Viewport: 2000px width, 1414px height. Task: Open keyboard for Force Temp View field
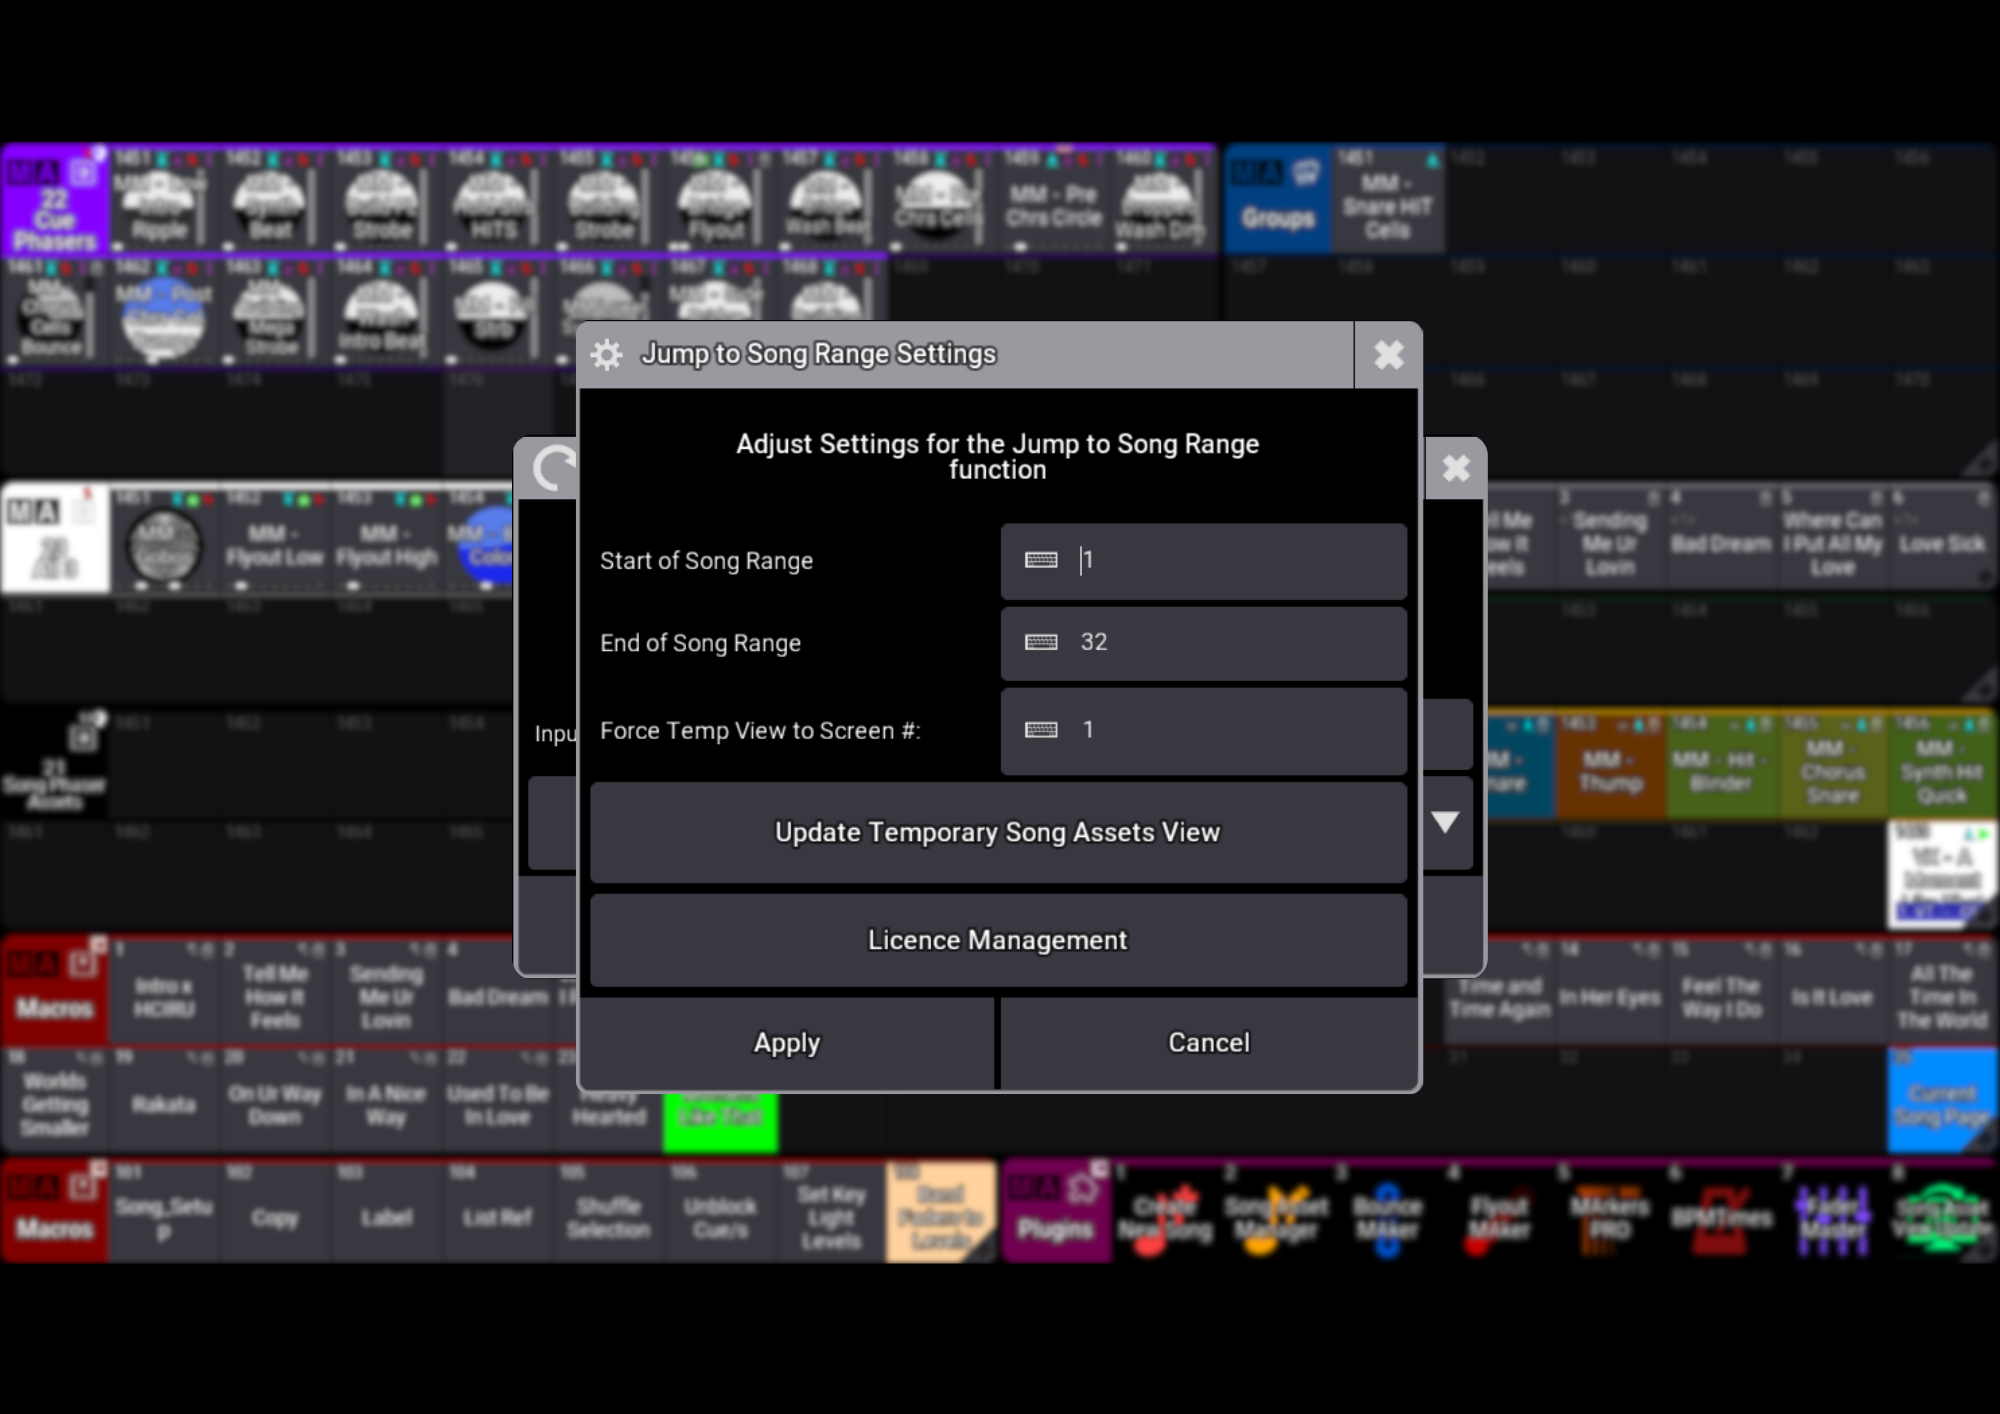click(x=1041, y=730)
